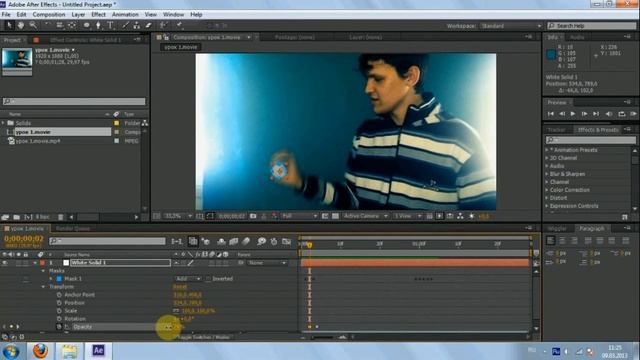
Task: Click the Take Snapshot camera icon
Action: [253, 216]
